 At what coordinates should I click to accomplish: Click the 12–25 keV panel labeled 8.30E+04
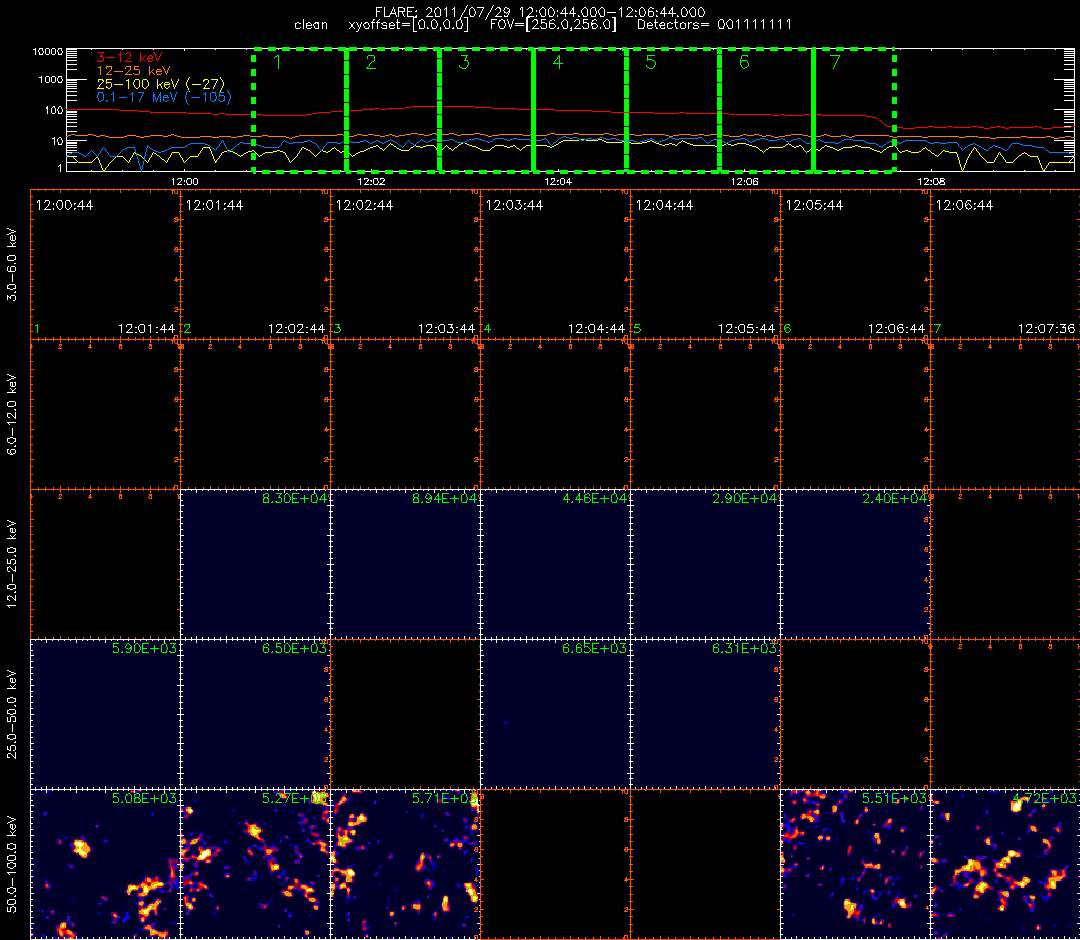[x=256, y=564]
